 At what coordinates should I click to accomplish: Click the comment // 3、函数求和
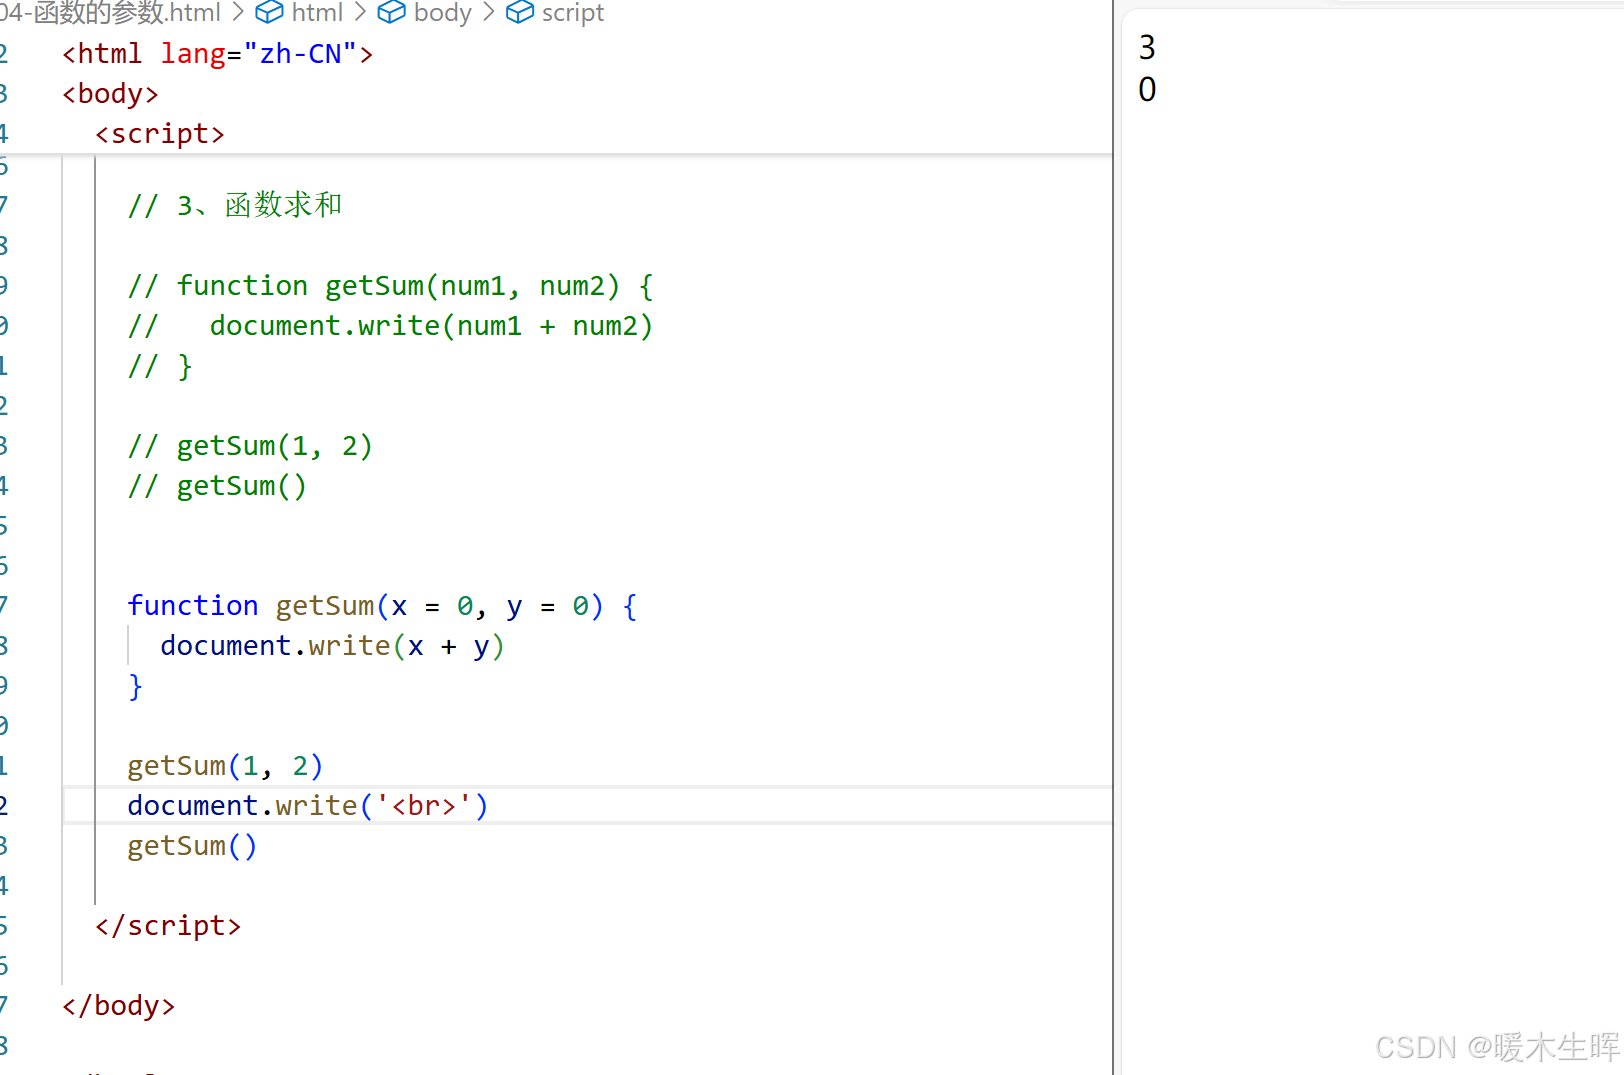pyautogui.click(x=235, y=205)
